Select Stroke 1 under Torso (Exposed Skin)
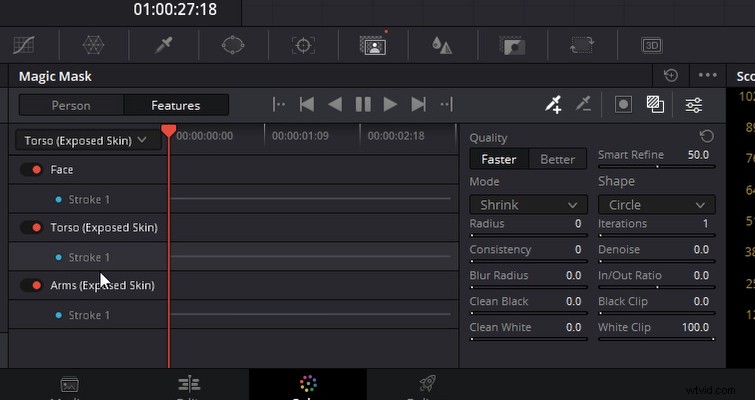Image resolution: width=755 pixels, height=400 pixels. click(x=89, y=257)
